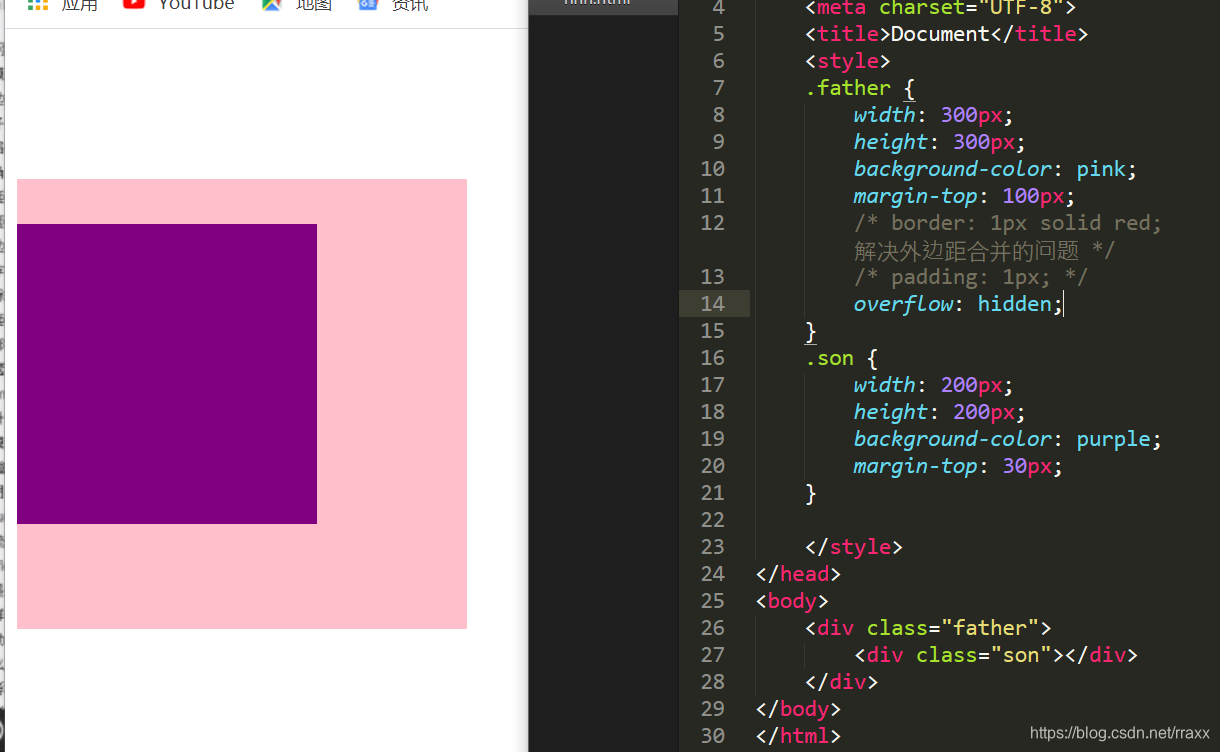Click the opening <body> tag
Screen dimensions: 1220x752
click(x=792, y=601)
